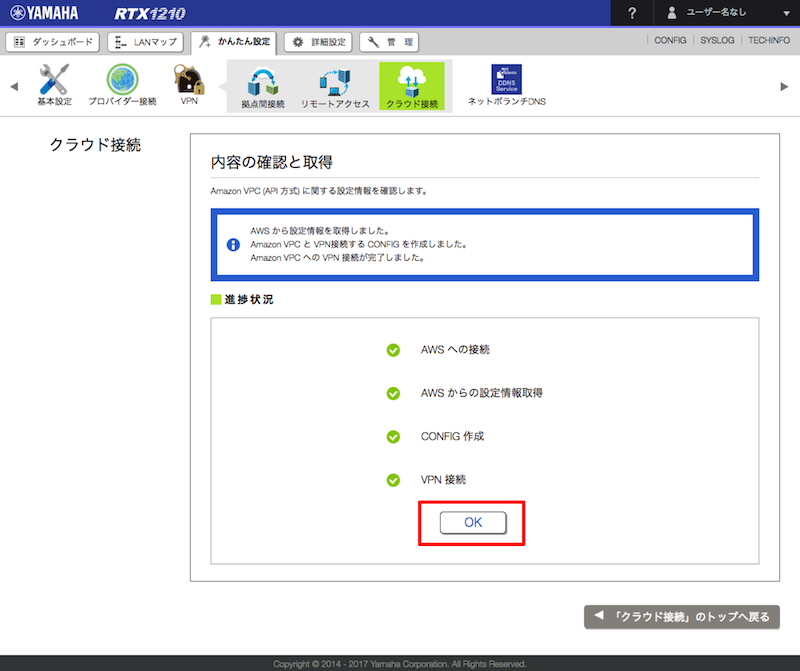This screenshot has height=671, width=800.
Task: Click the help question mark icon
Action: pos(632,13)
